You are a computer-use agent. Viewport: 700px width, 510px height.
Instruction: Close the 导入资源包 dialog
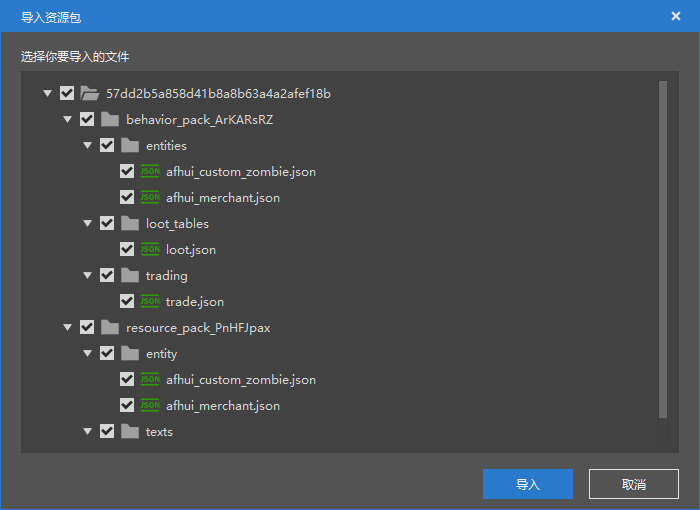click(x=676, y=16)
